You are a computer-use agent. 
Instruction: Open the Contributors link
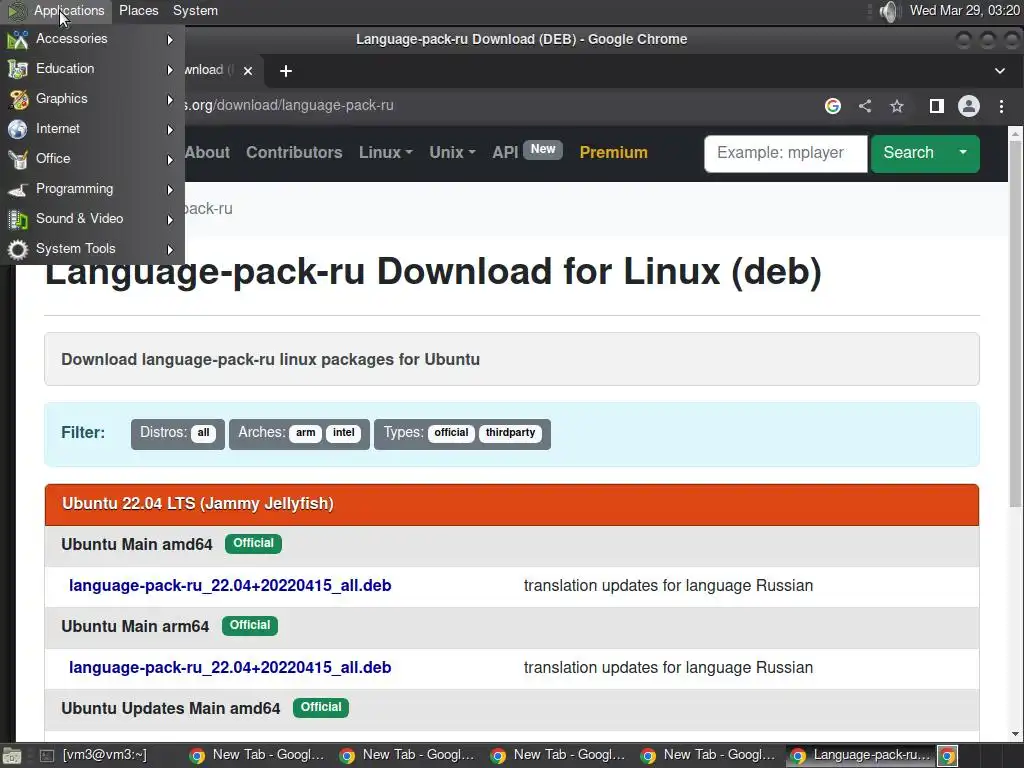tap(294, 152)
